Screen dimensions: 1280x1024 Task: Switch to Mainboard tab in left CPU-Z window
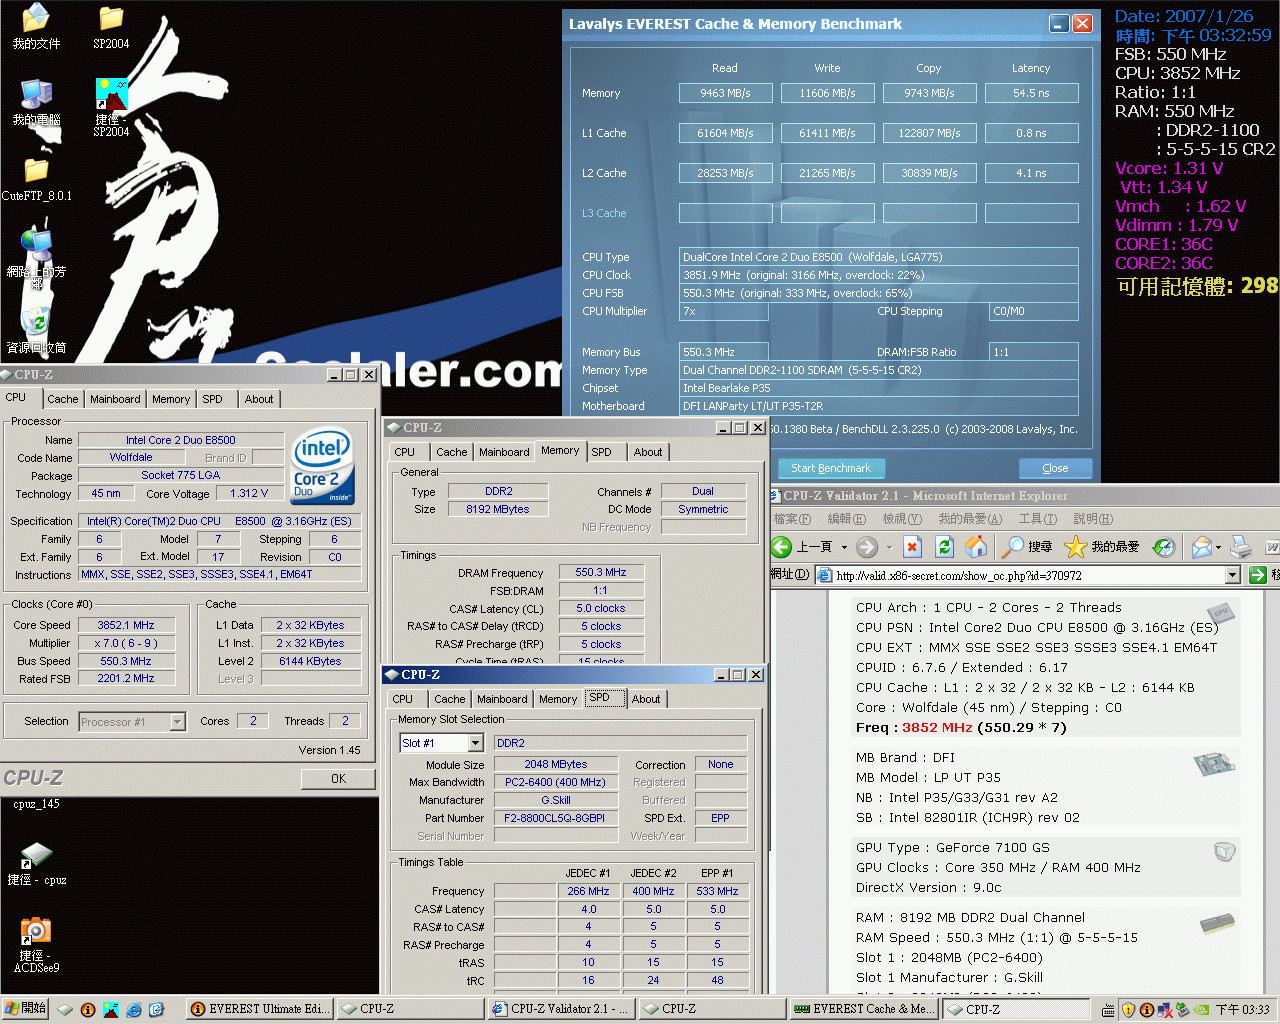[x=115, y=399]
